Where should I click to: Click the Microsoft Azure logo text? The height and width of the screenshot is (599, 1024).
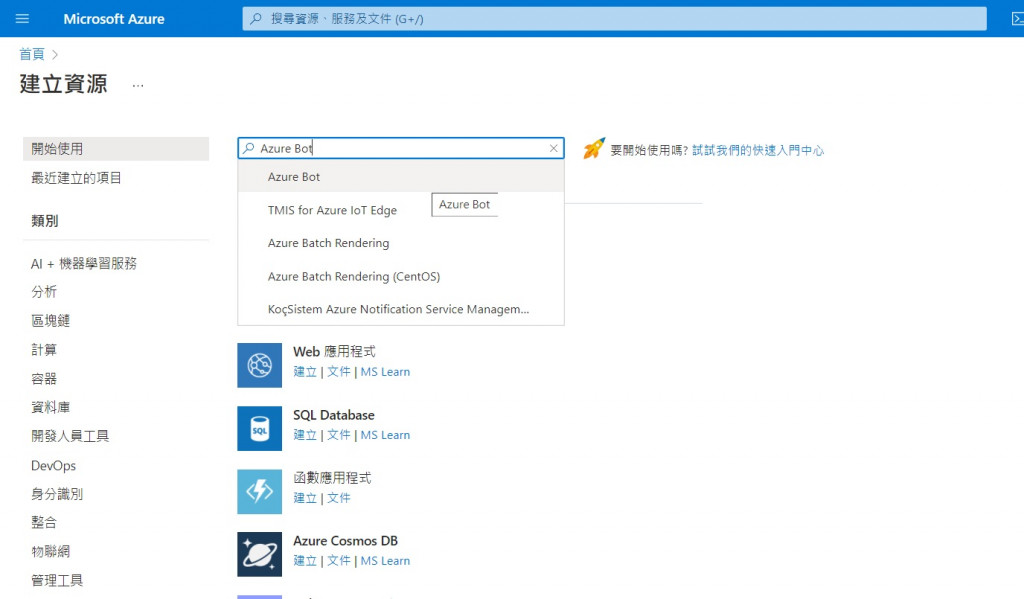[114, 19]
